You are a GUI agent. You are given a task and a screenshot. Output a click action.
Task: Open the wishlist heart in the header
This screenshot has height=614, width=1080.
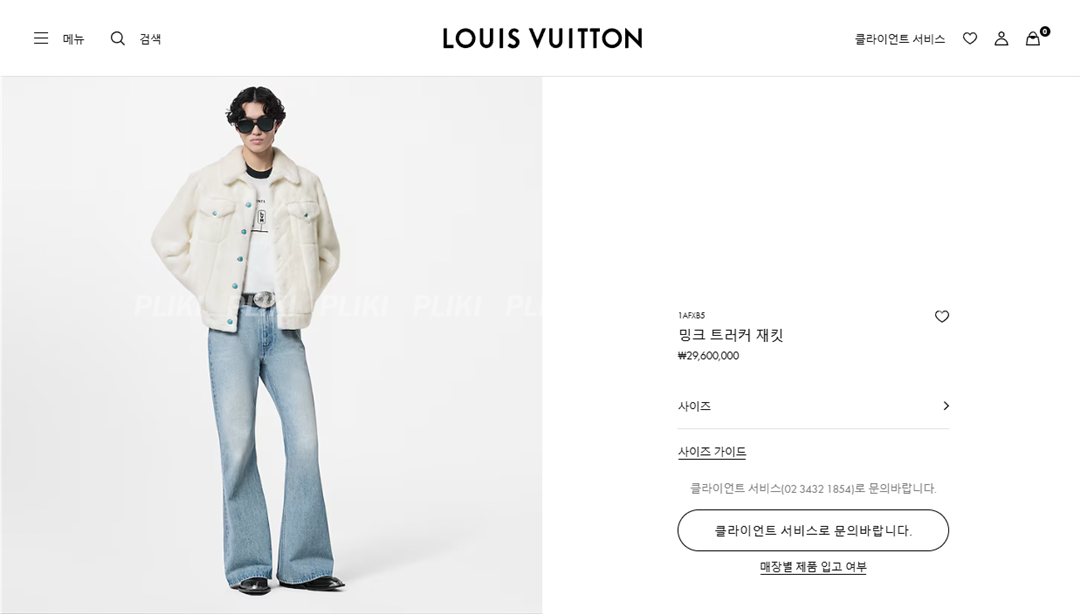[x=970, y=39]
